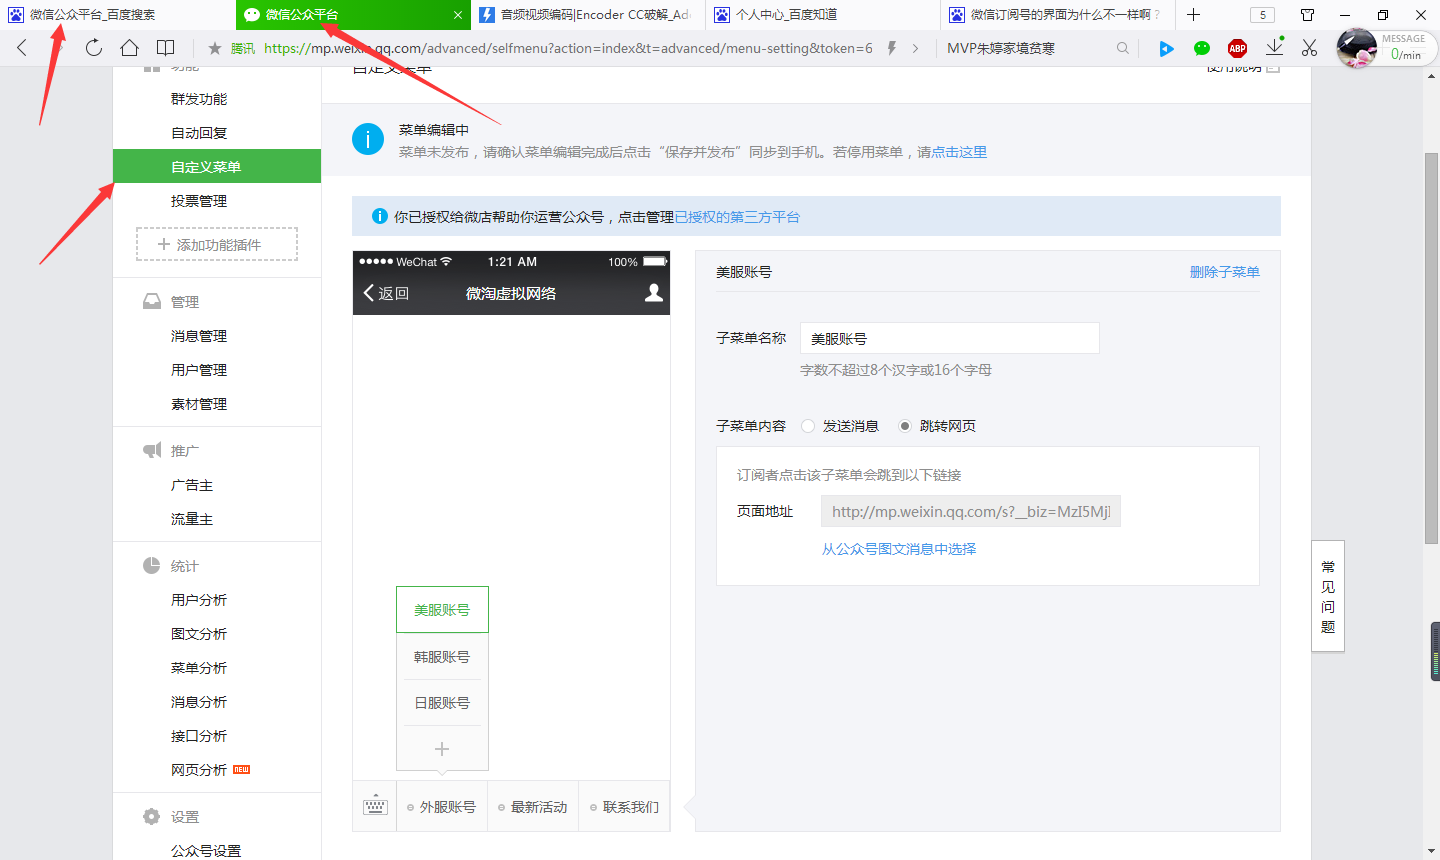Open 网页分析 in sidebar
1440x860 pixels.
click(x=199, y=770)
